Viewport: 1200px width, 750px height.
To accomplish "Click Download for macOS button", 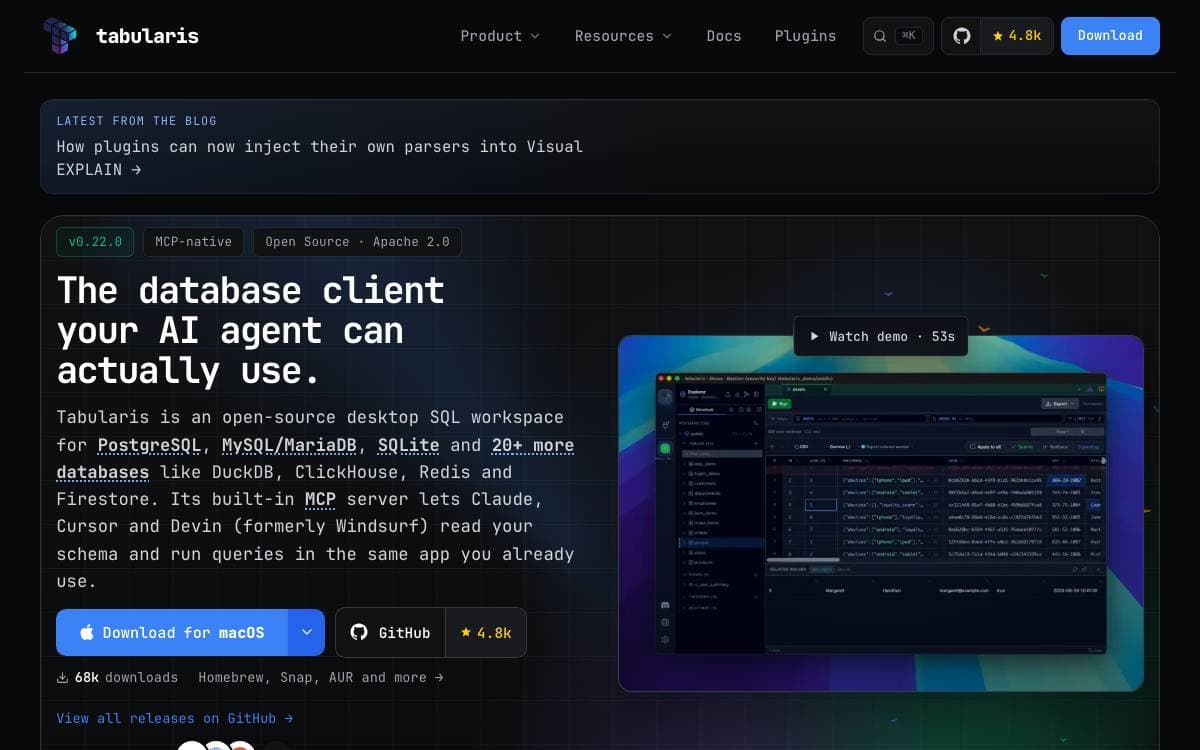I will point(172,633).
